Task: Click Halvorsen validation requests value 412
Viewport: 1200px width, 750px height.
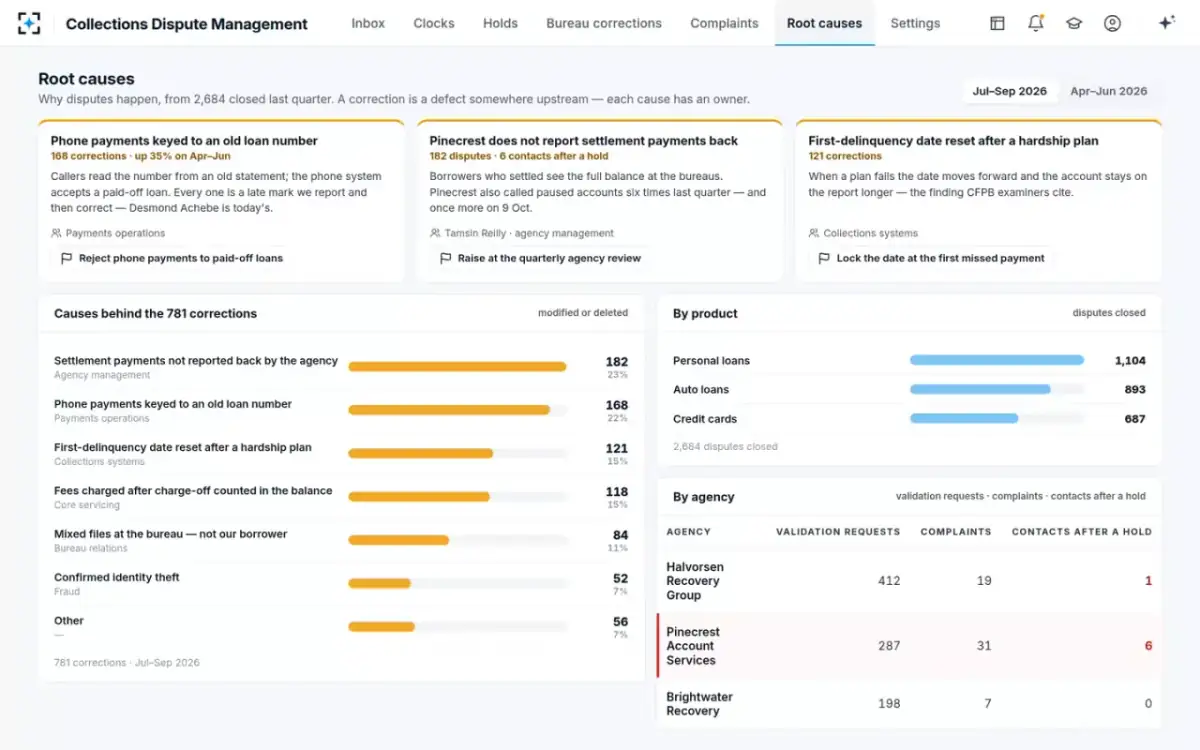Action: pos(889,581)
